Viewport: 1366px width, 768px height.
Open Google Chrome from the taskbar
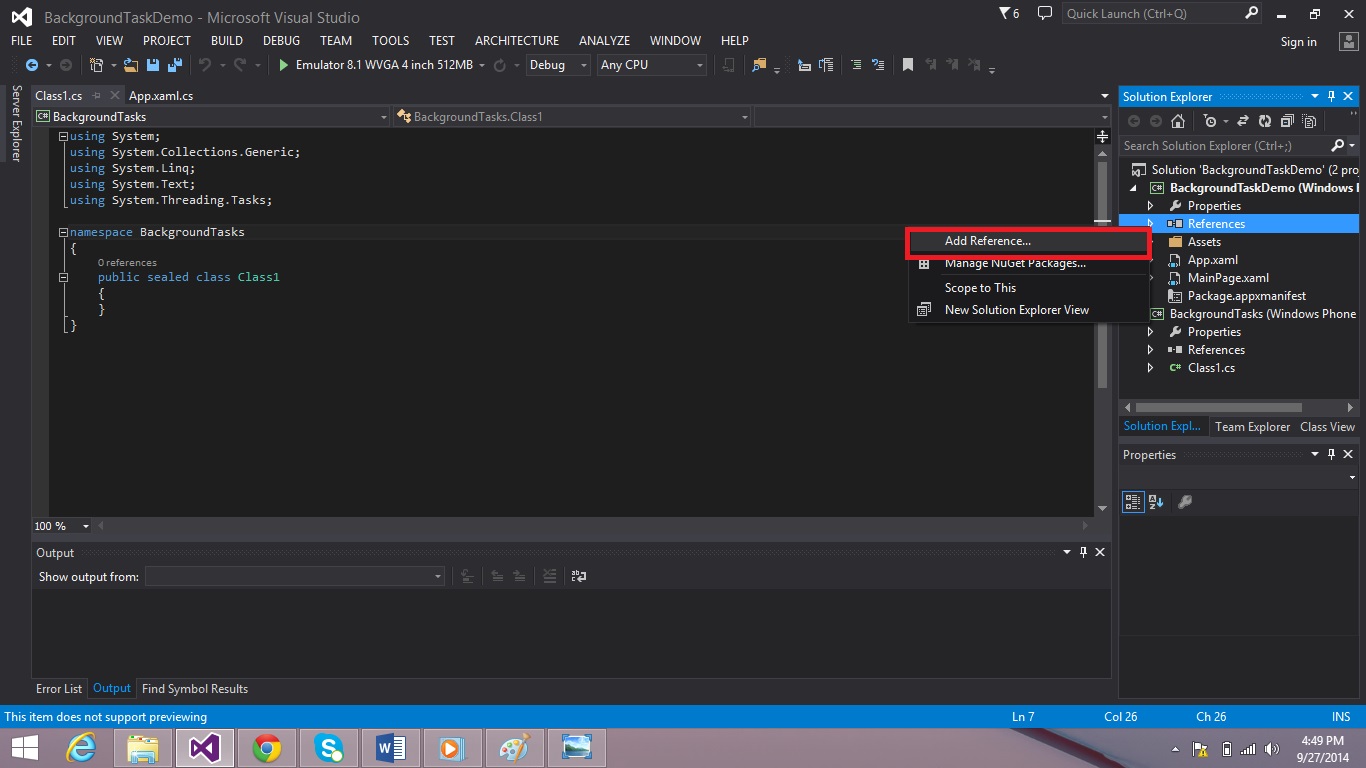(267, 748)
